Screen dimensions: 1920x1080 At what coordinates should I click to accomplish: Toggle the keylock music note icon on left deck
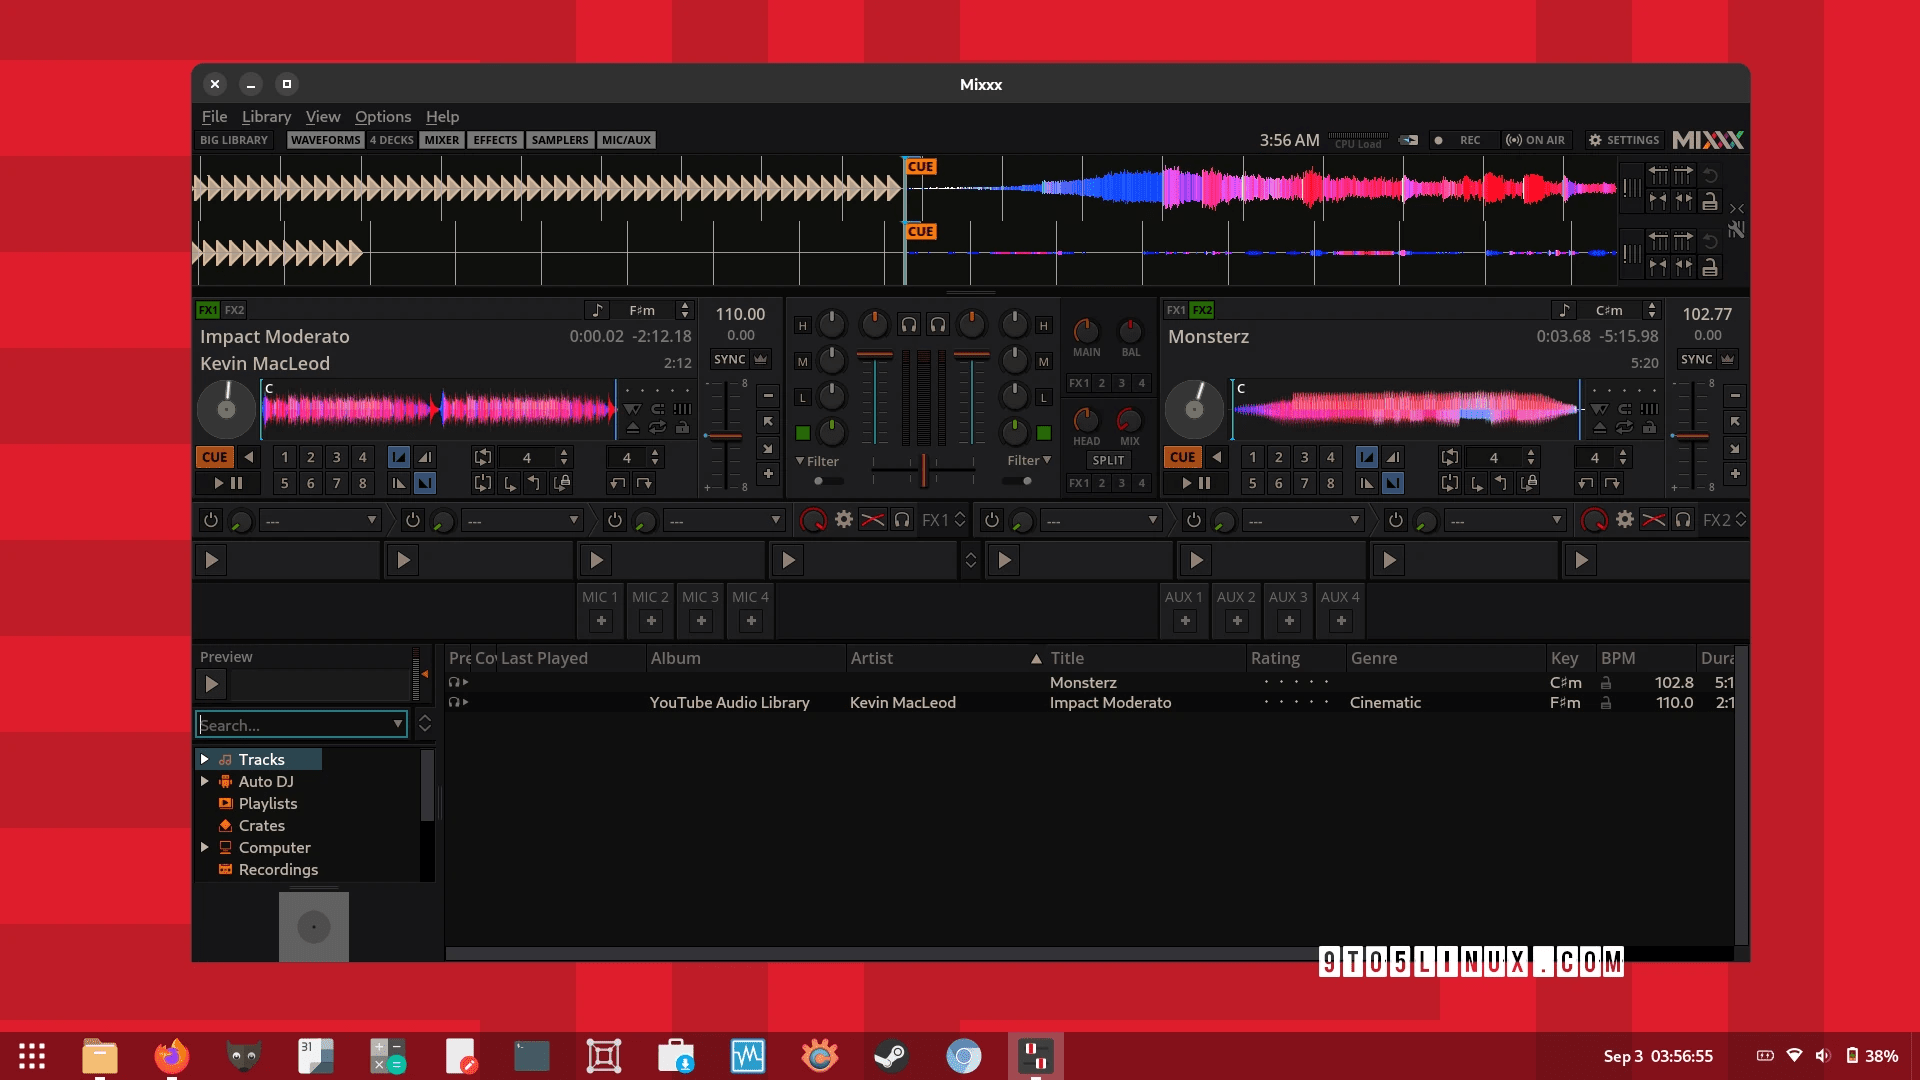tap(598, 310)
